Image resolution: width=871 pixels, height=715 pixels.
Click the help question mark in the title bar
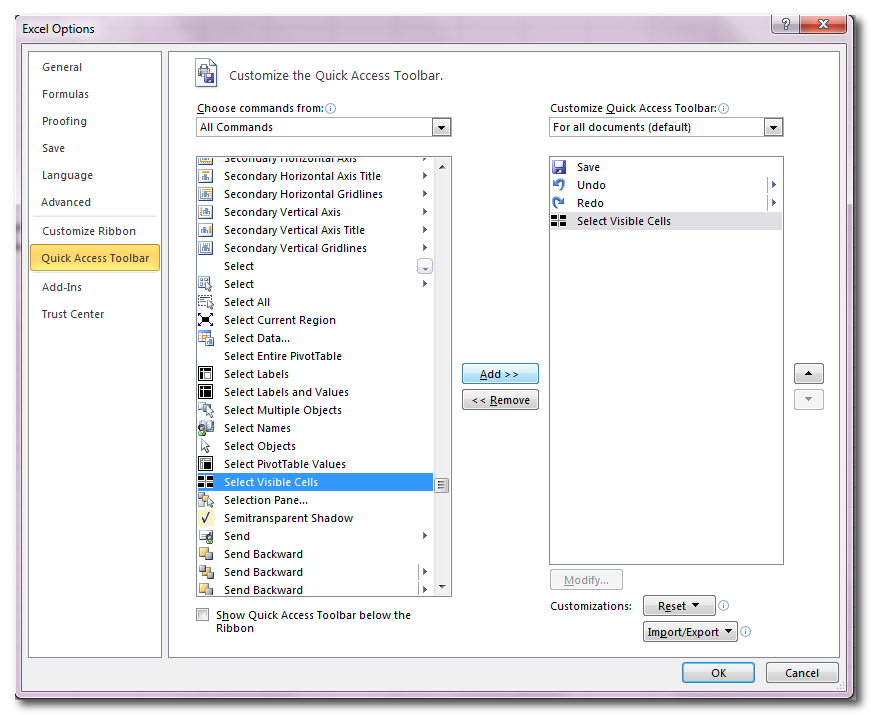tap(786, 24)
